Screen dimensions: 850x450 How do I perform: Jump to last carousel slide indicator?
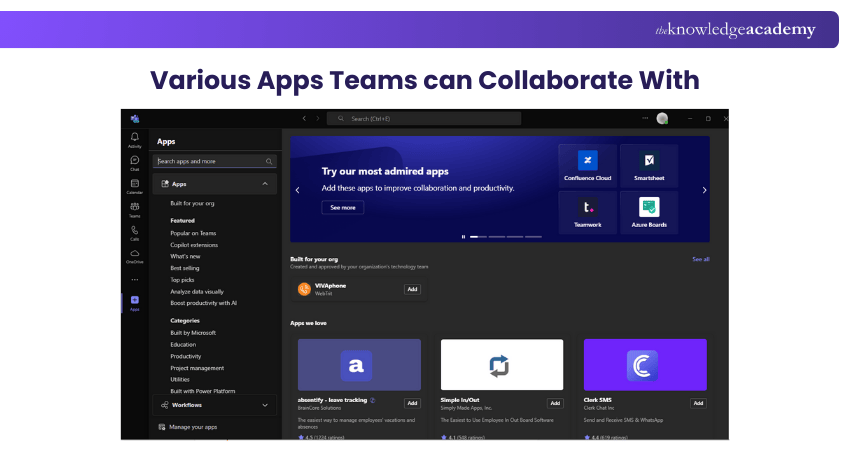pyautogui.click(x=533, y=236)
